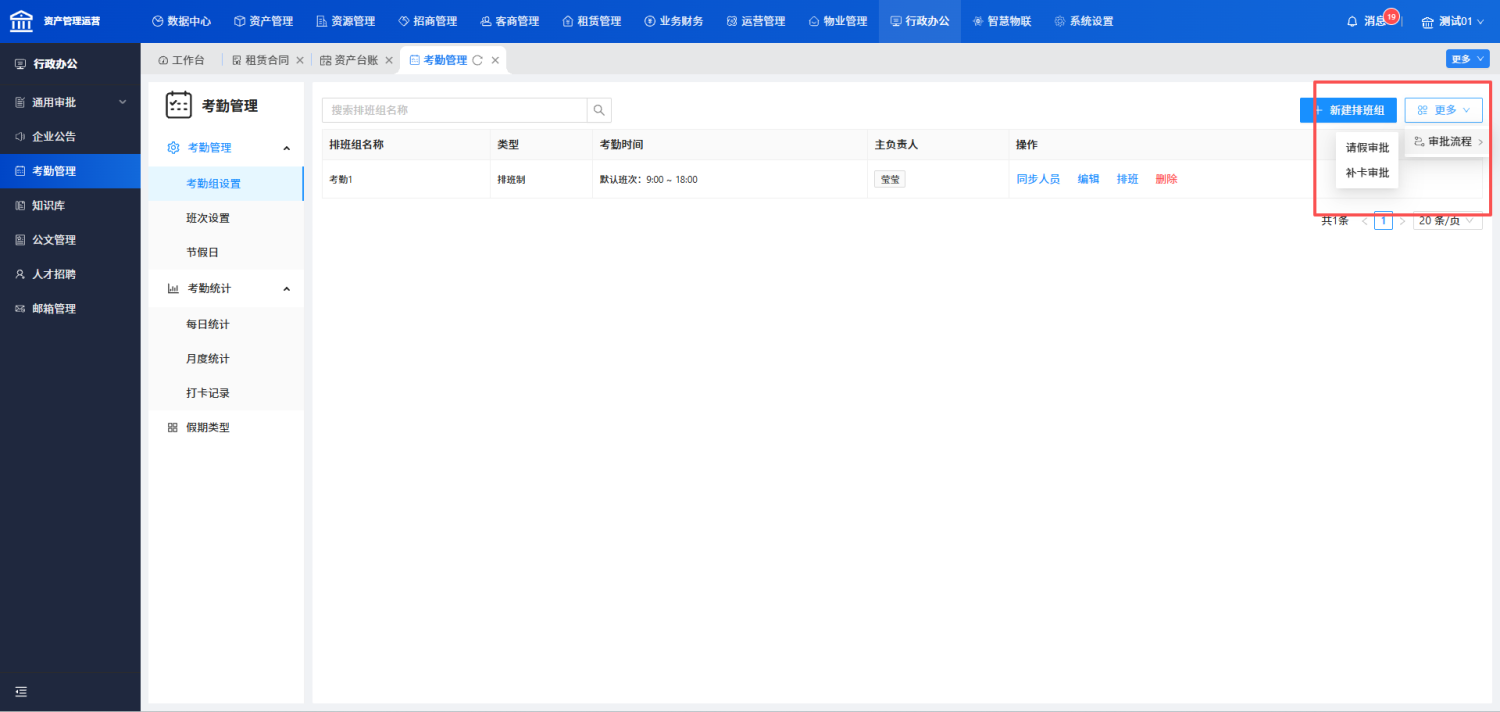This screenshot has height=712, width=1500.
Task: Expand the 审批流程 submenu entry
Action: point(1448,142)
